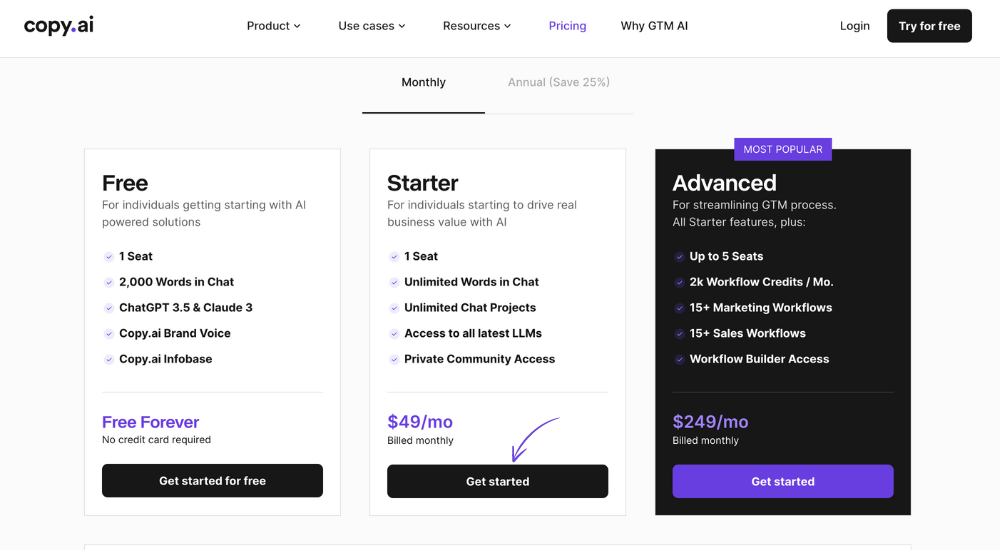Screen dimensions: 1000x550
Task: Select the Annual (Save 25%) tab
Action: 559,82
